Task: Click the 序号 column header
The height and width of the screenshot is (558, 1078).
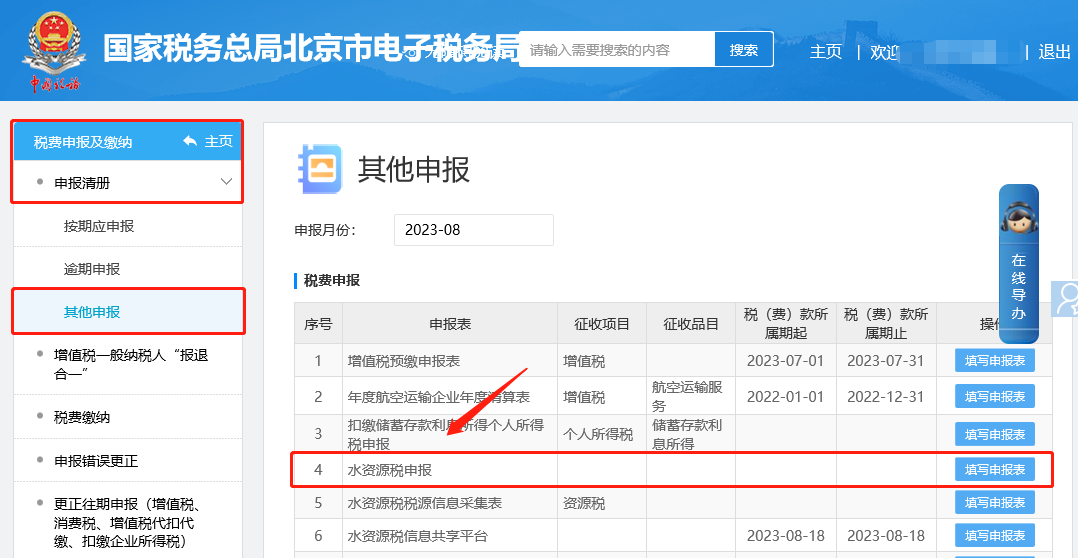Action: [x=318, y=324]
